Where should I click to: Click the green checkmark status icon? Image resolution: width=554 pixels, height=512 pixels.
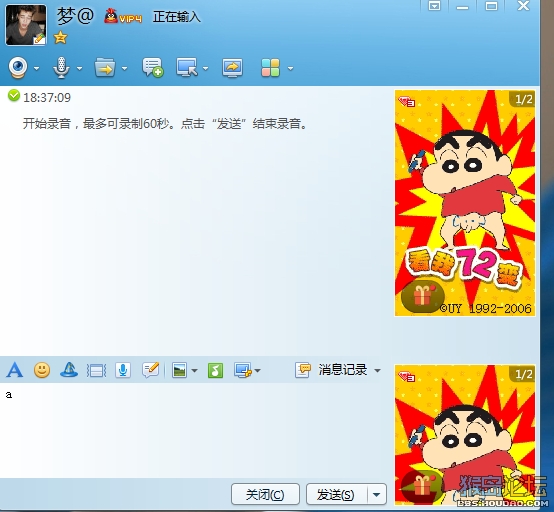[14, 95]
